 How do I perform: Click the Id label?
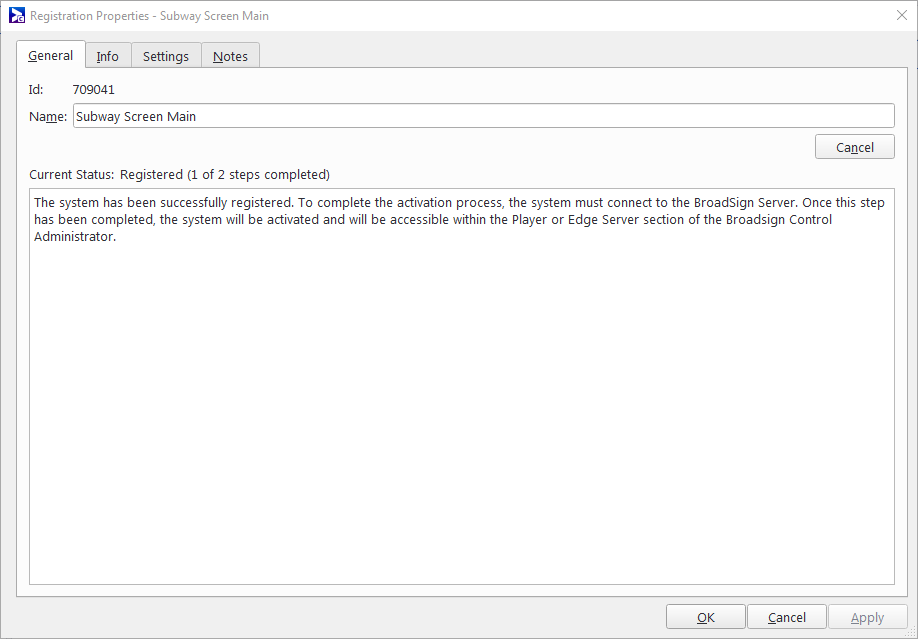tap(36, 89)
